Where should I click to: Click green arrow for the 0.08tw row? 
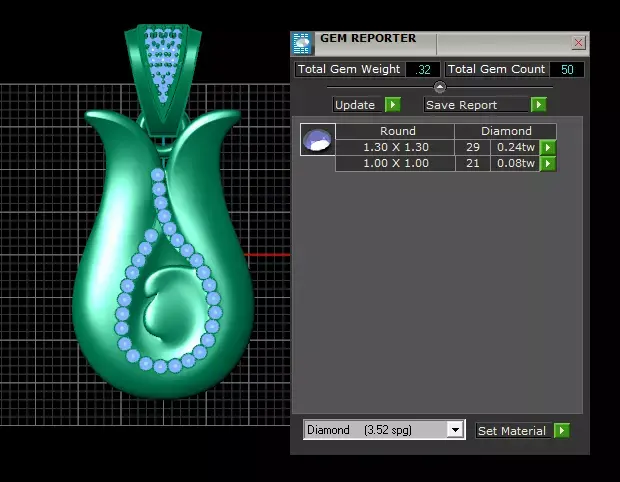(548, 163)
